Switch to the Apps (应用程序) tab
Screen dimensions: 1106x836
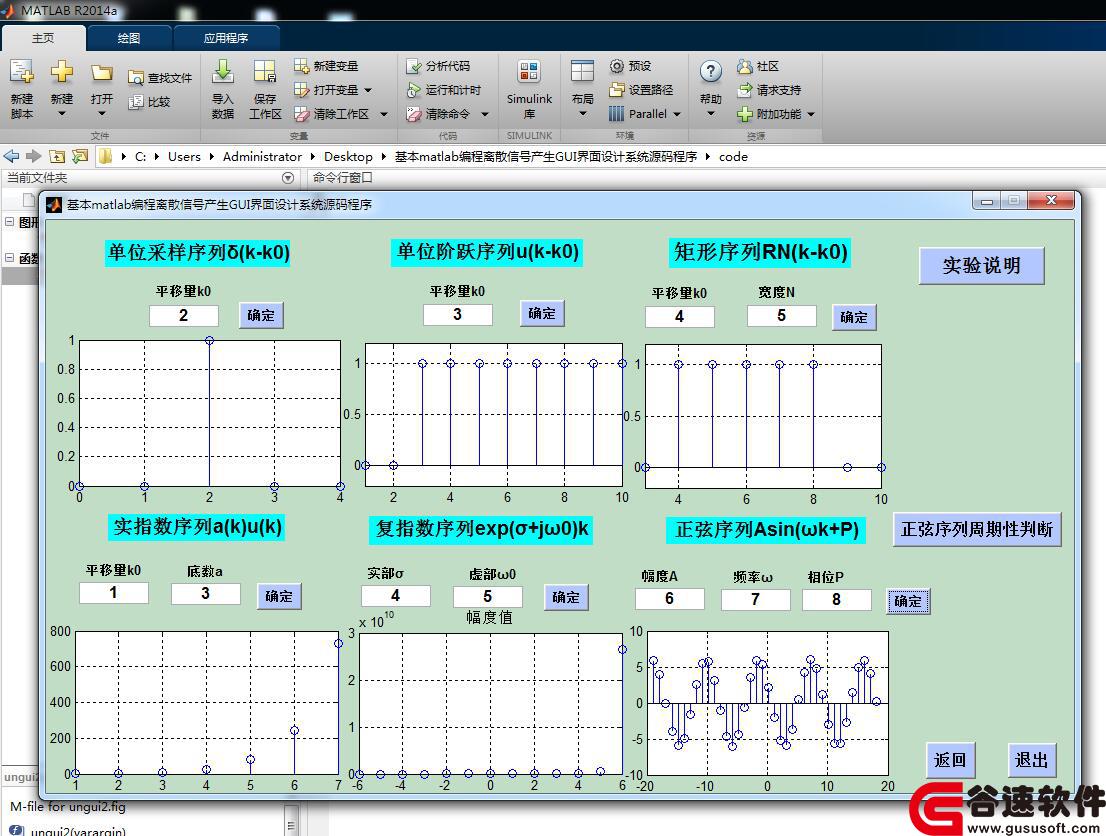[226, 38]
